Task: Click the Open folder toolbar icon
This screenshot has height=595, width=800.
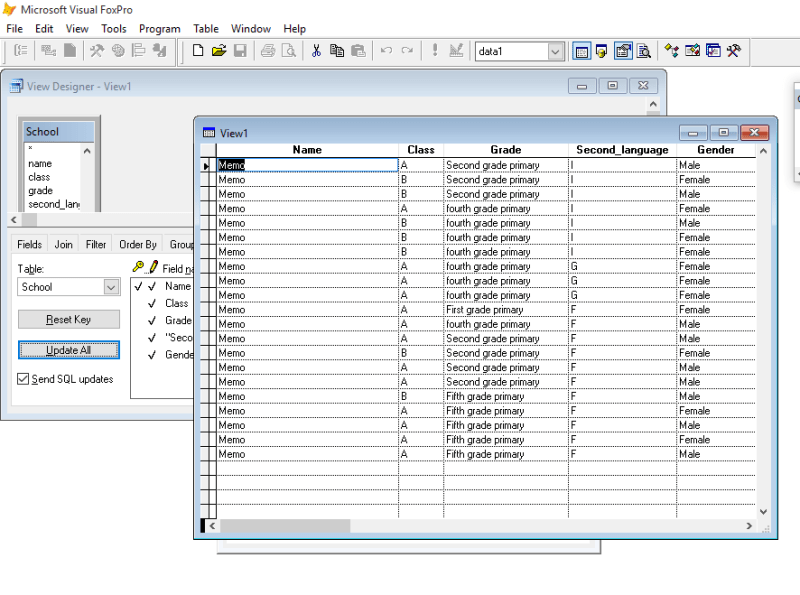Action: 219,51
